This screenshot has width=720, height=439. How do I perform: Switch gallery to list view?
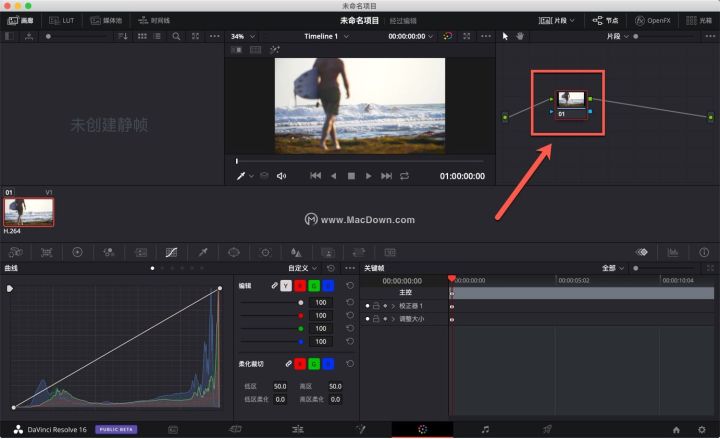tap(157, 36)
